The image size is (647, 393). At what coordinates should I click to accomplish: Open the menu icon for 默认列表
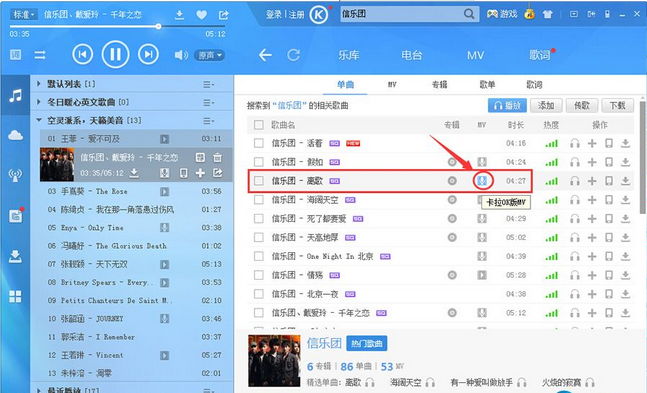(208, 85)
